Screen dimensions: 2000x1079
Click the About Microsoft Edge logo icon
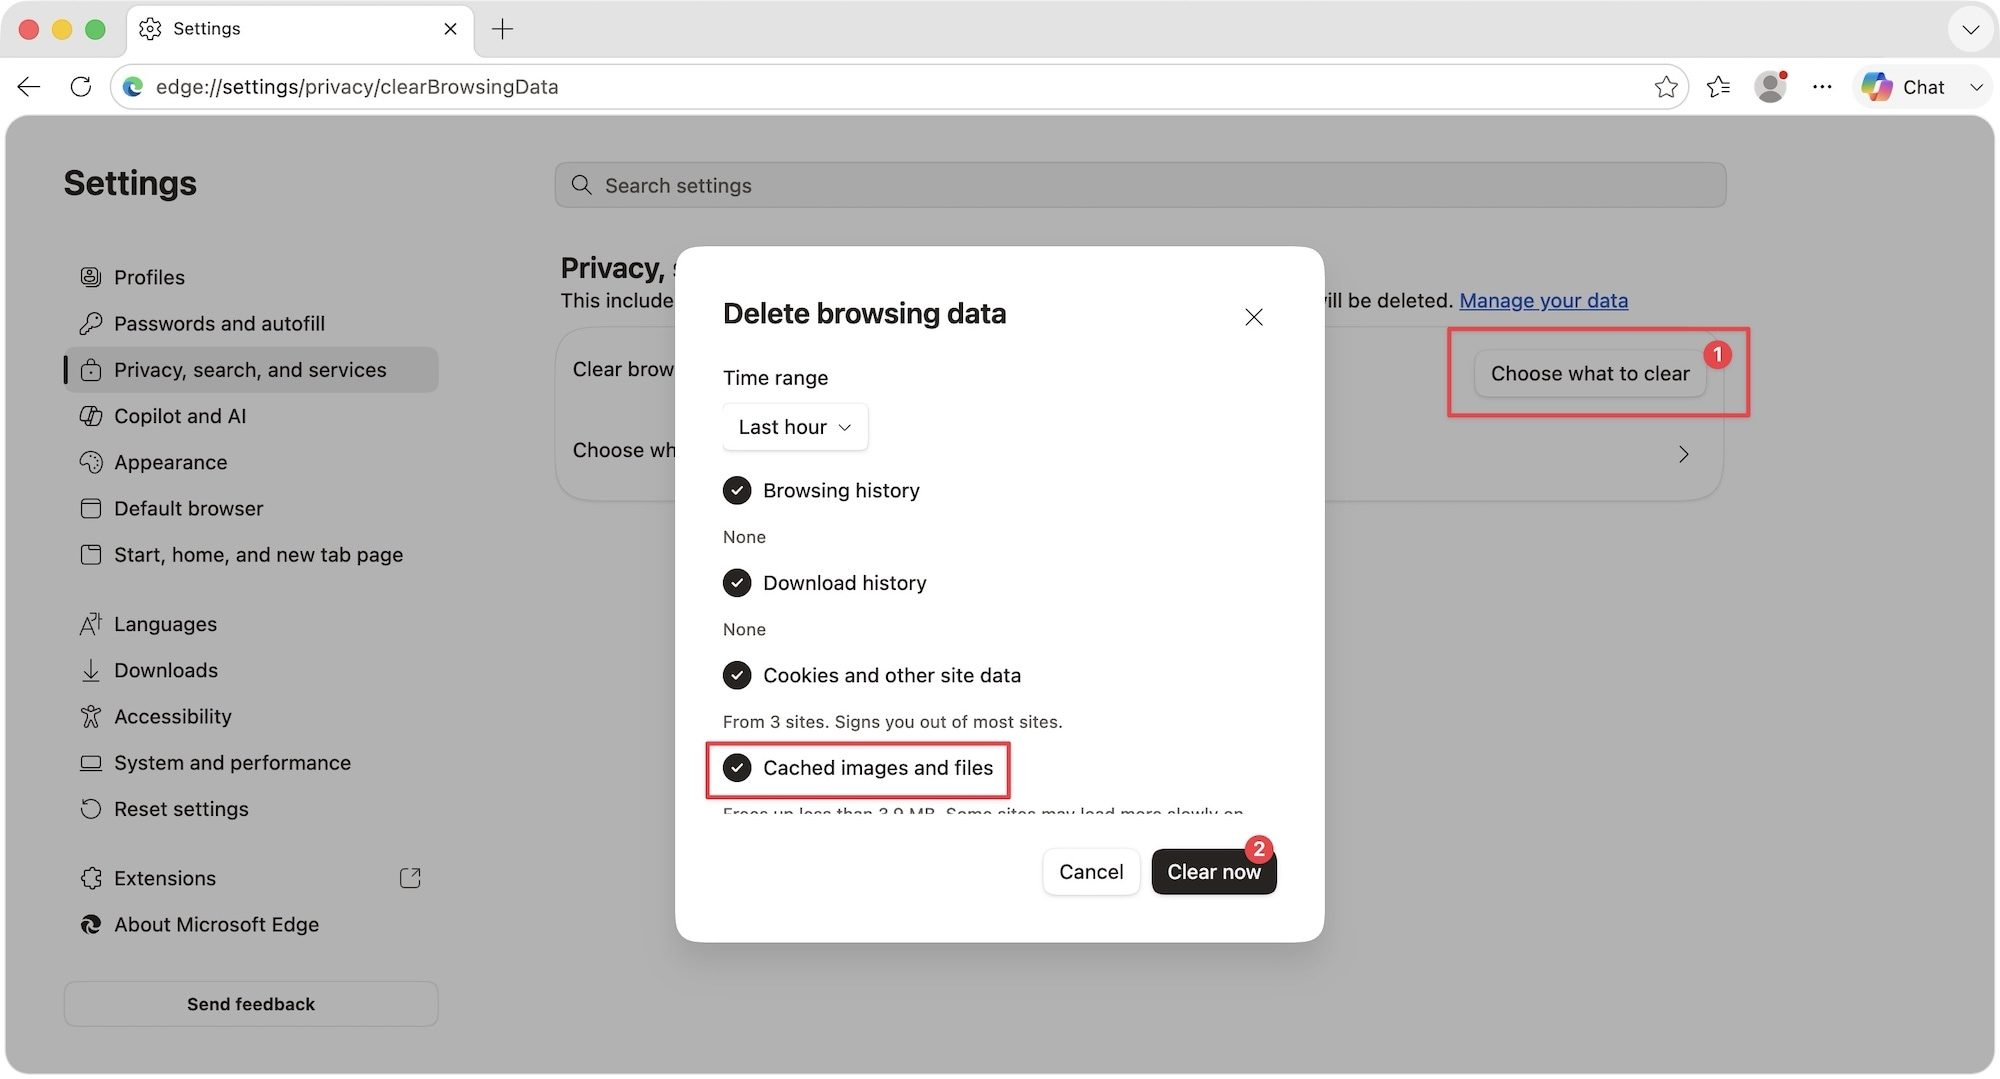pos(91,924)
